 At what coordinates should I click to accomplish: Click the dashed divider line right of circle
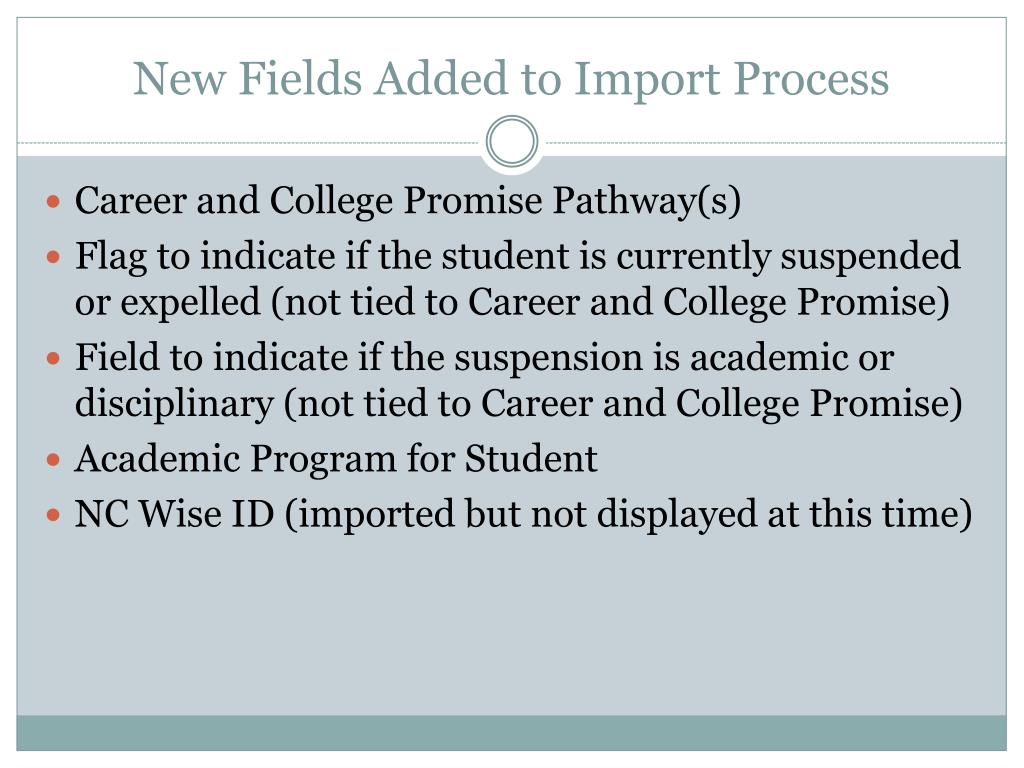click(775, 142)
